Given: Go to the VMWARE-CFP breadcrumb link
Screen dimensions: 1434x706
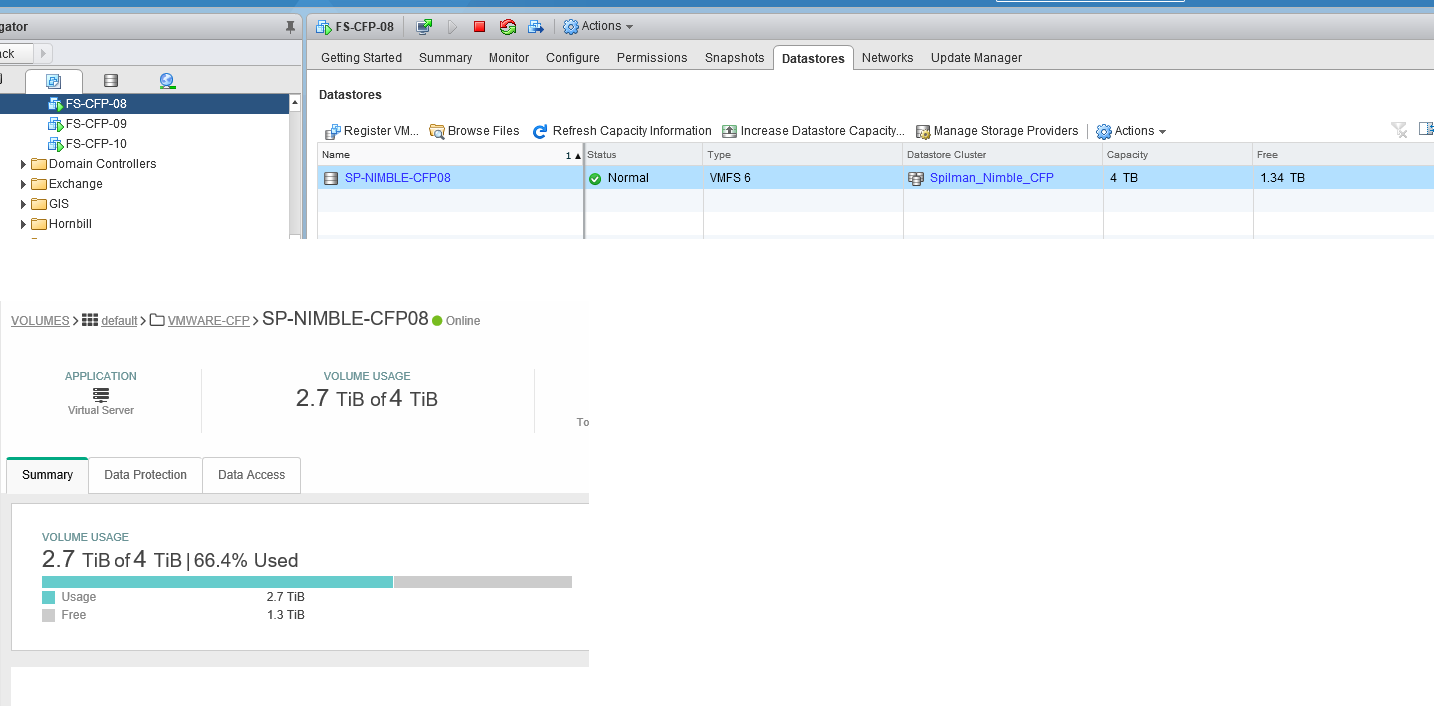Looking at the screenshot, I should 209,321.
